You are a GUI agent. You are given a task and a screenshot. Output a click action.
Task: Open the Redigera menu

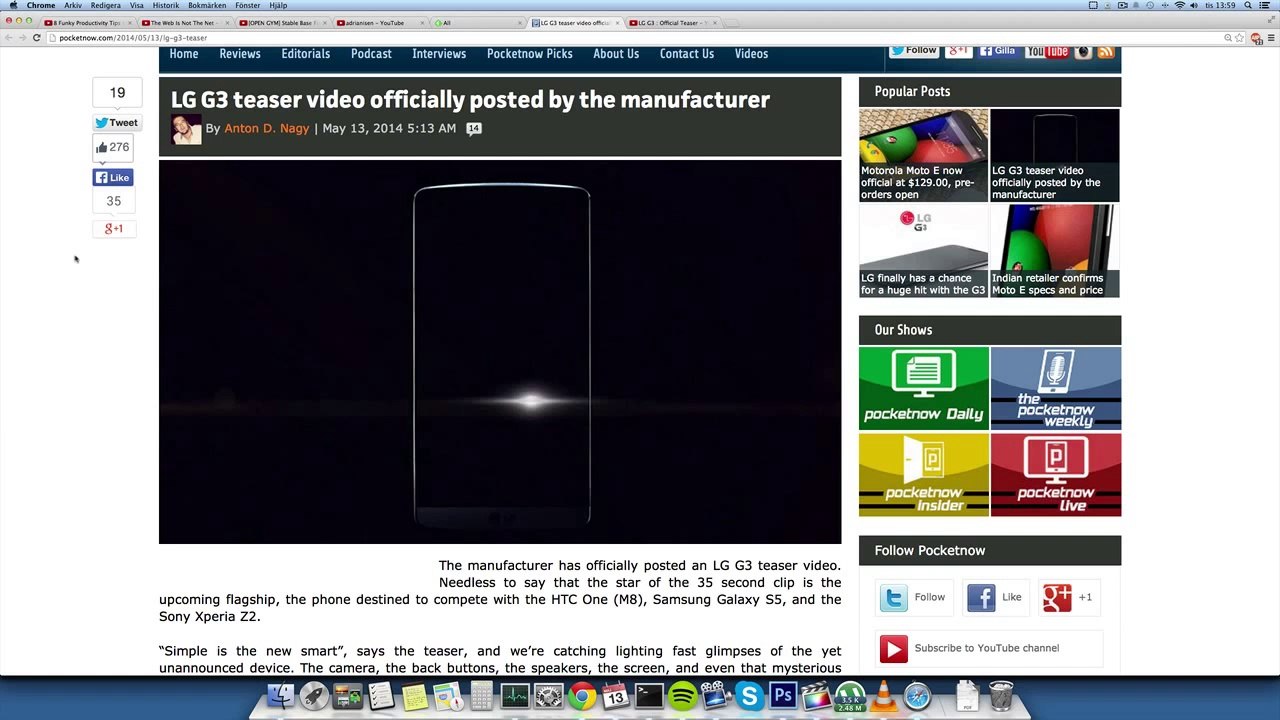[x=106, y=5]
